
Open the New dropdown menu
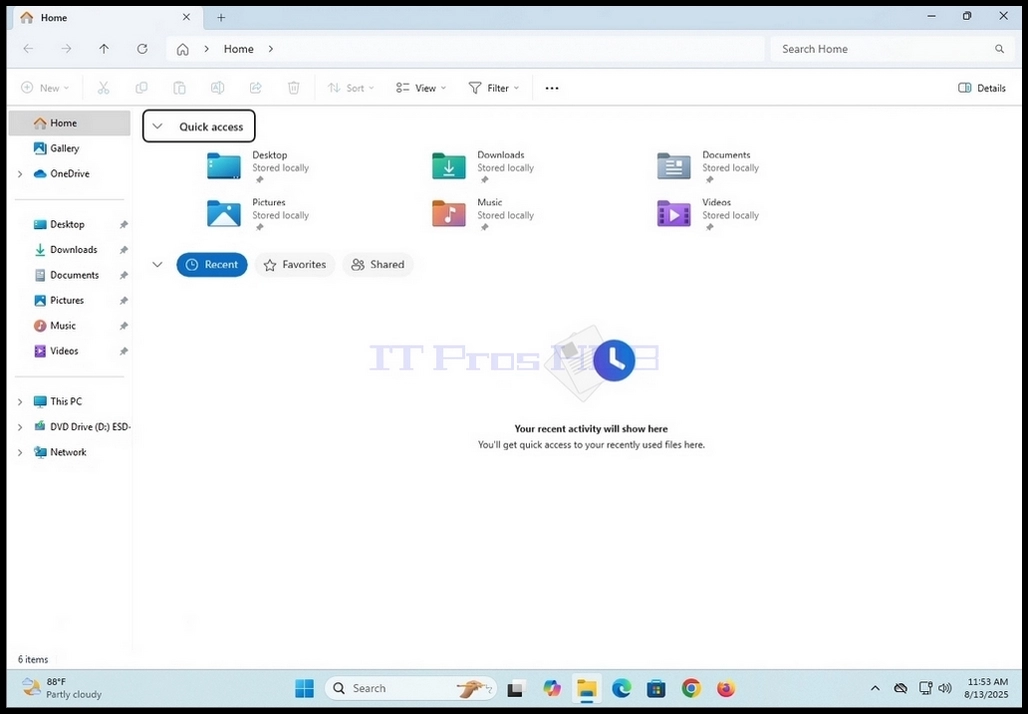click(45, 88)
